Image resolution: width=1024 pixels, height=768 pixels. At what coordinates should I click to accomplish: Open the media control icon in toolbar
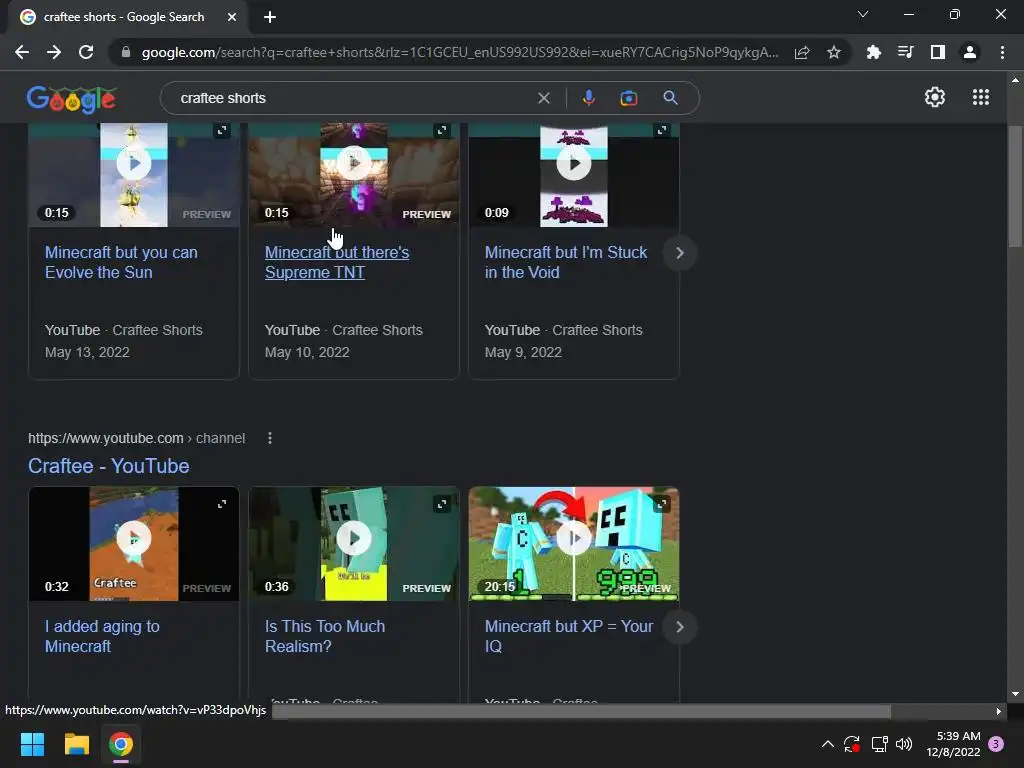click(905, 52)
